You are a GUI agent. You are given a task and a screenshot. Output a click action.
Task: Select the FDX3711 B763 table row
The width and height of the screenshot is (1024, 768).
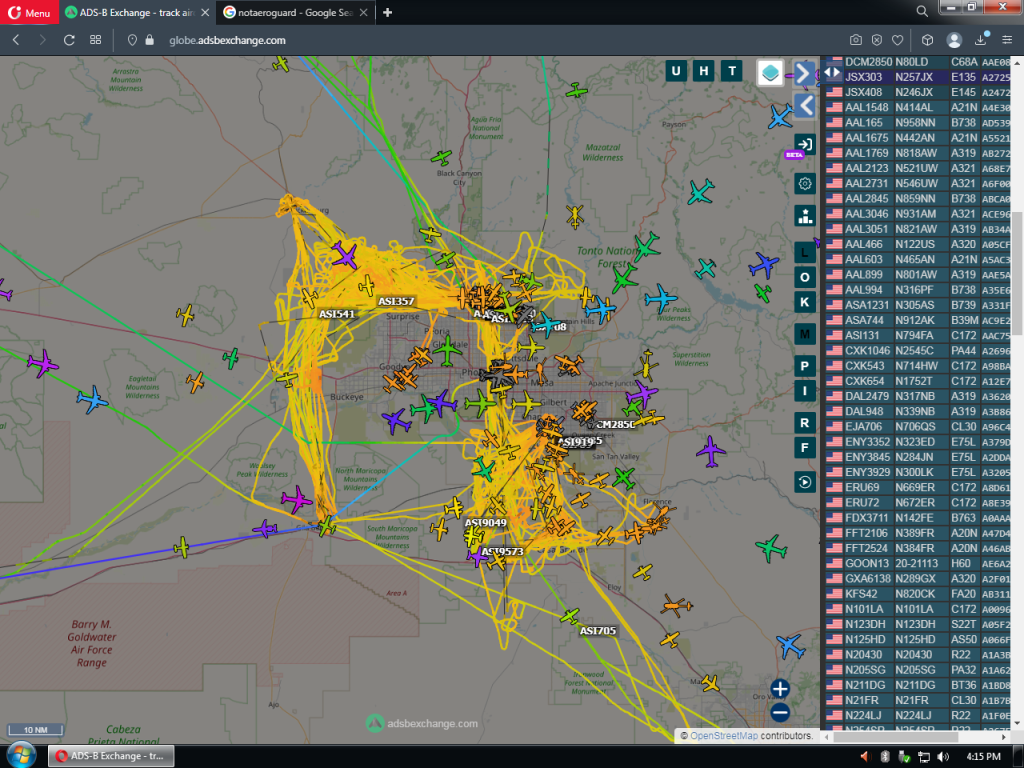(917, 518)
